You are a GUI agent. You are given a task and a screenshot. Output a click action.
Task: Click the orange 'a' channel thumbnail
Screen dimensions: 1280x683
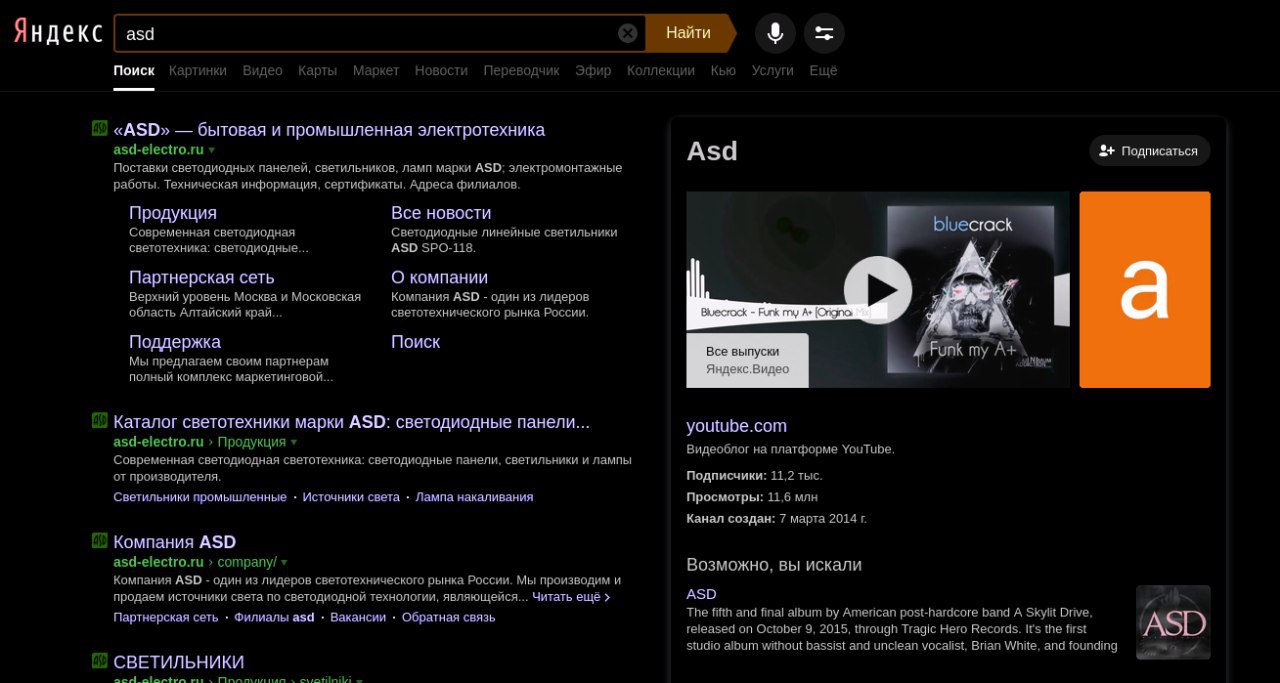pos(1145,290)
